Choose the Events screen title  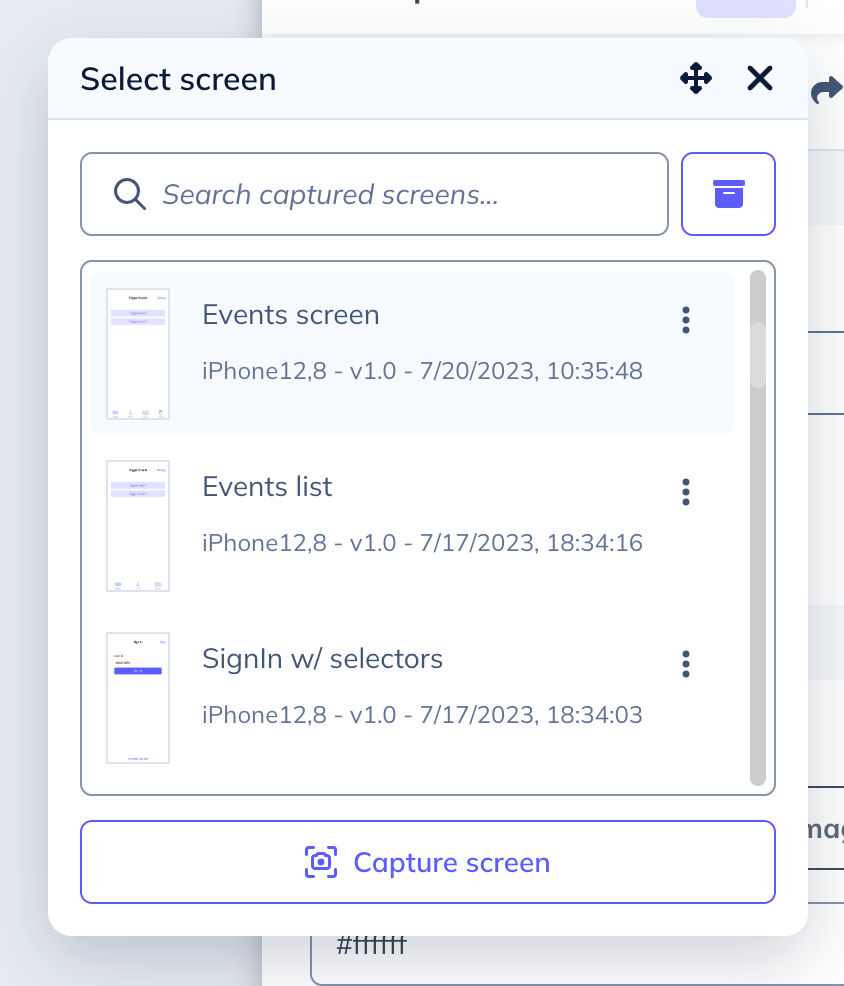291,315
